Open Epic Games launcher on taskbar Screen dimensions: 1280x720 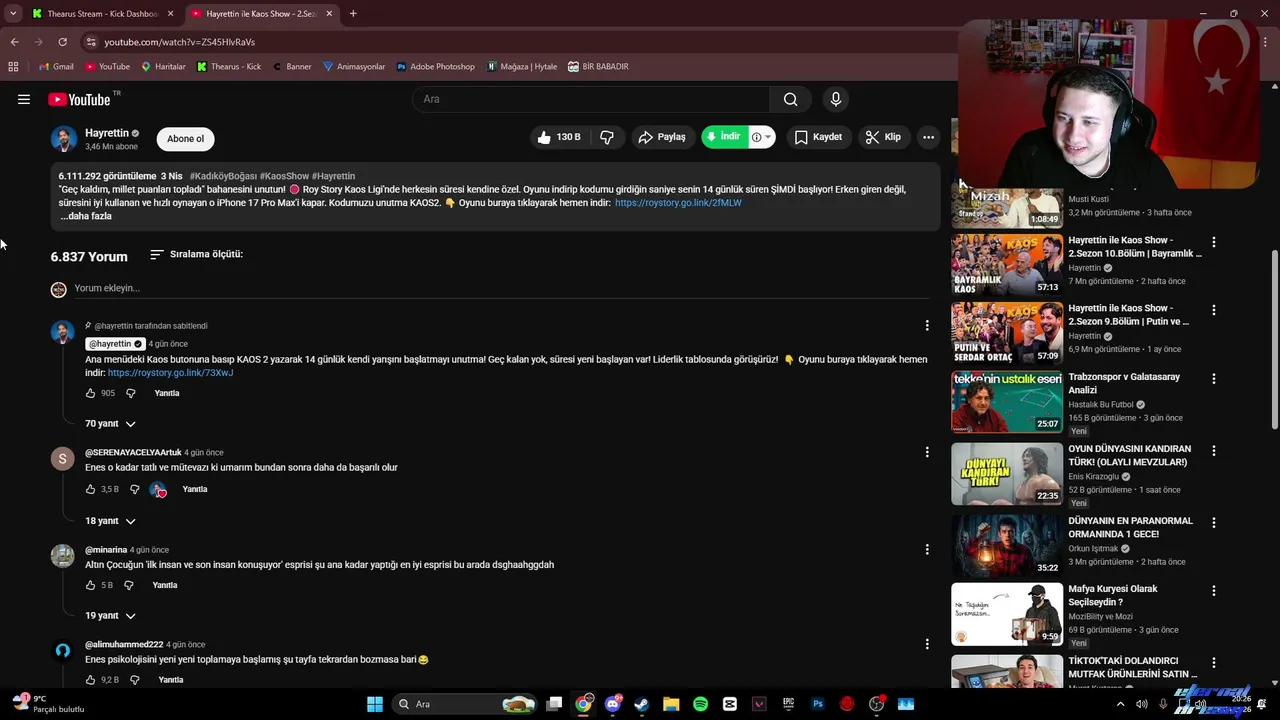(x=788, y=704)
